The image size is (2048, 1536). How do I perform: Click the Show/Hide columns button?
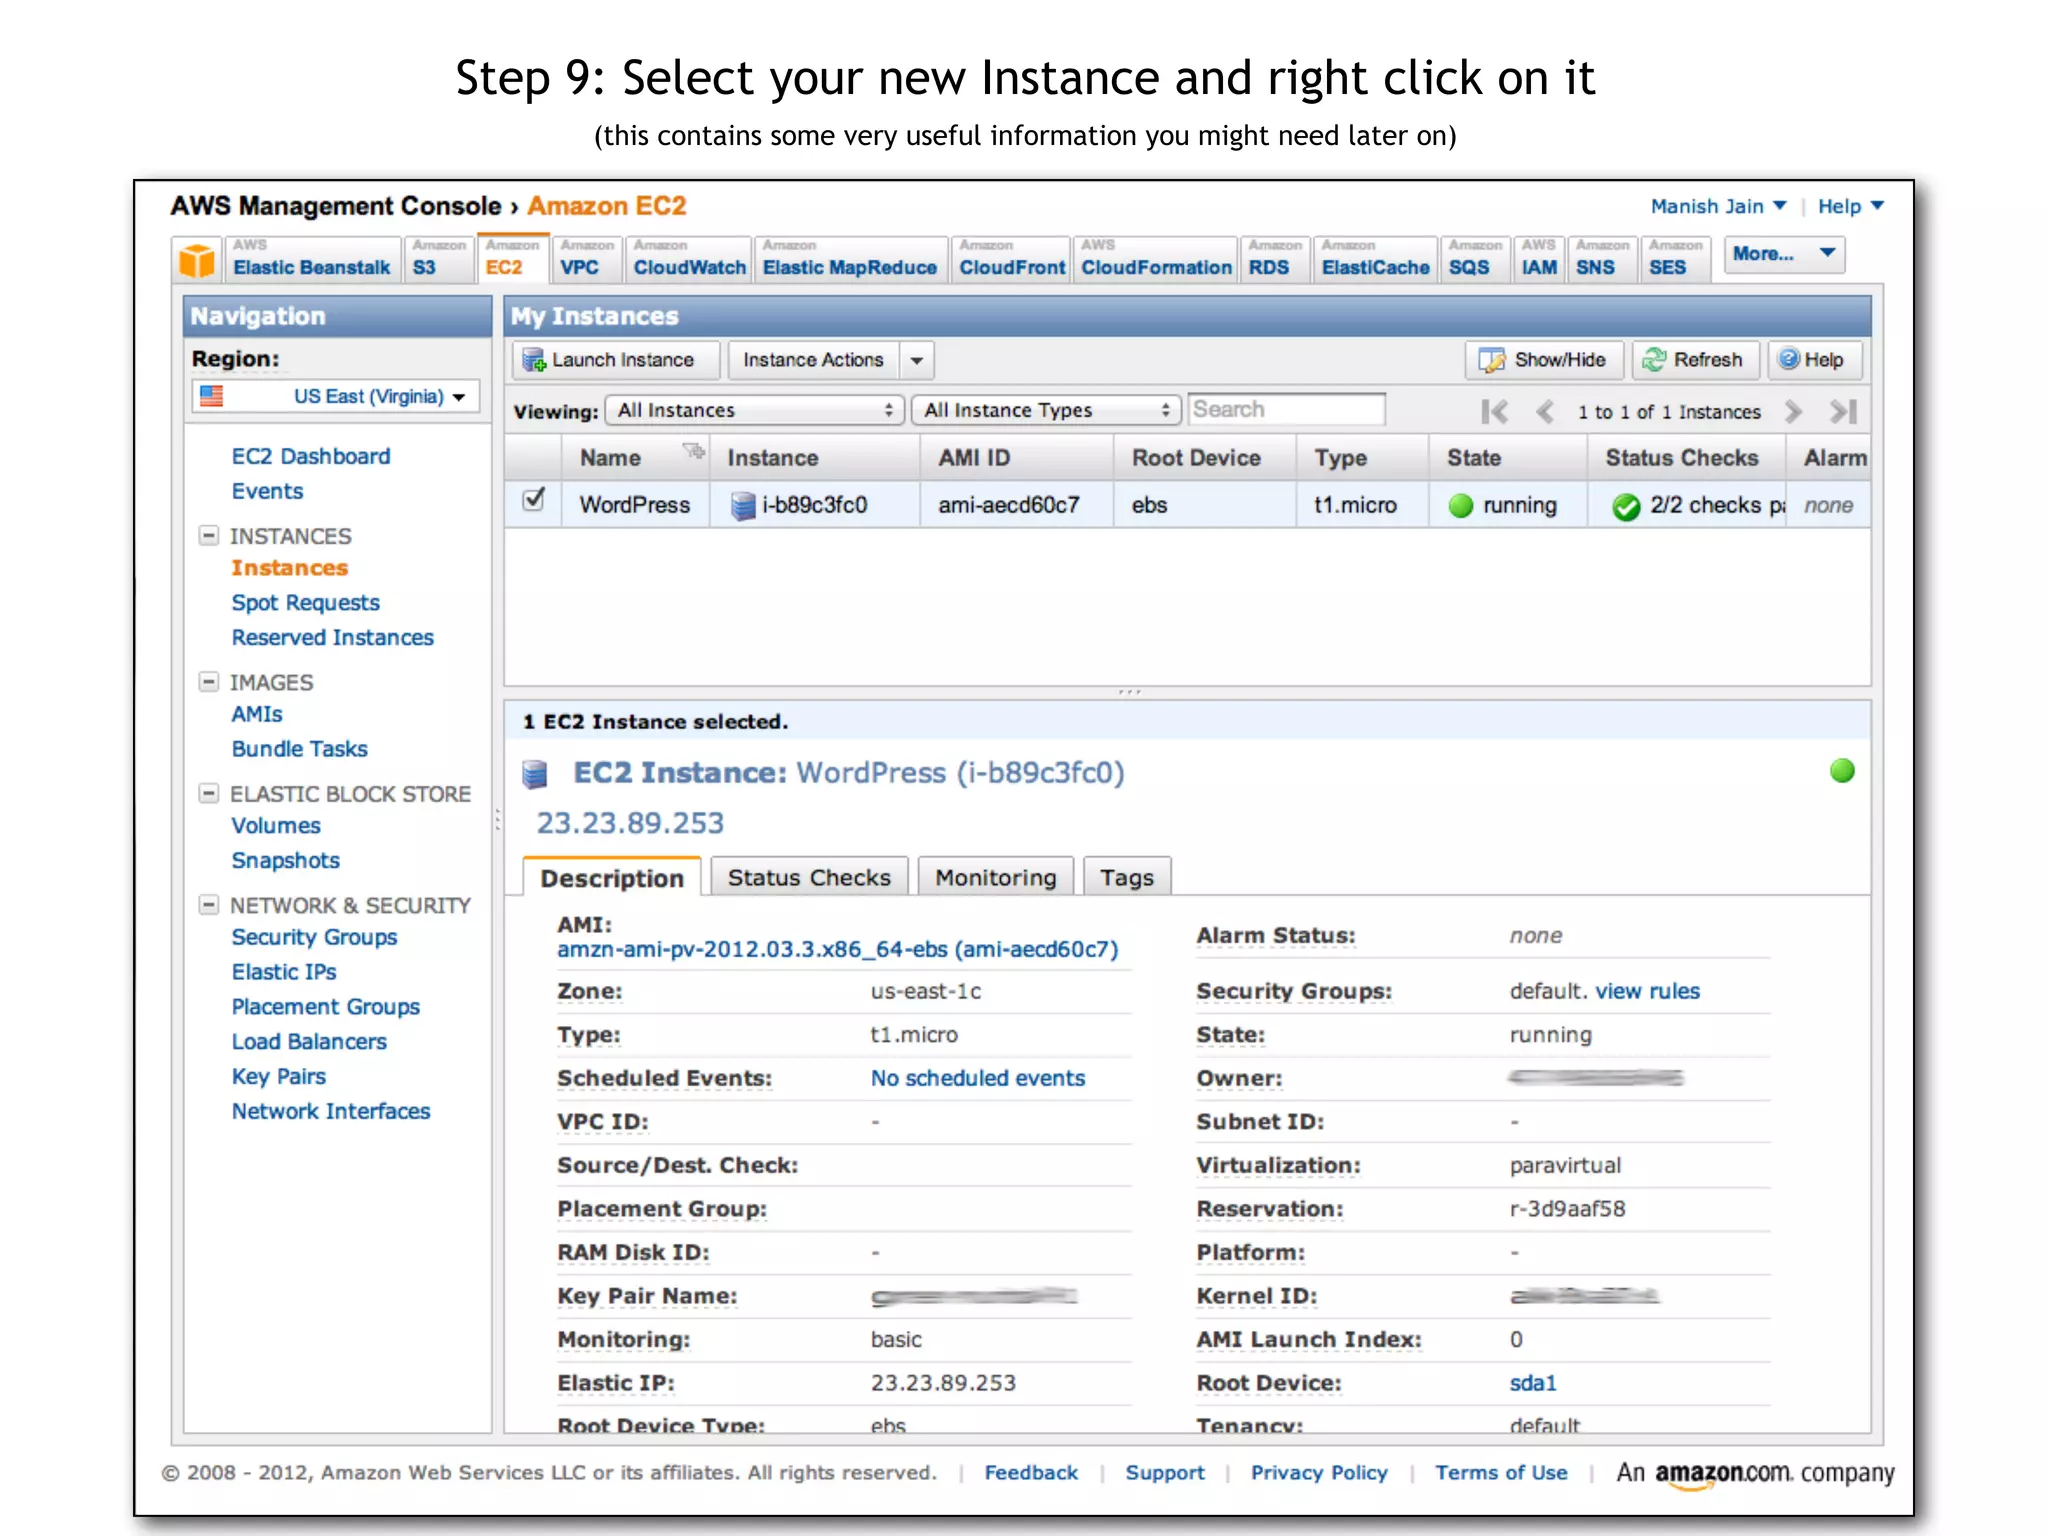tap(1544, 360)
